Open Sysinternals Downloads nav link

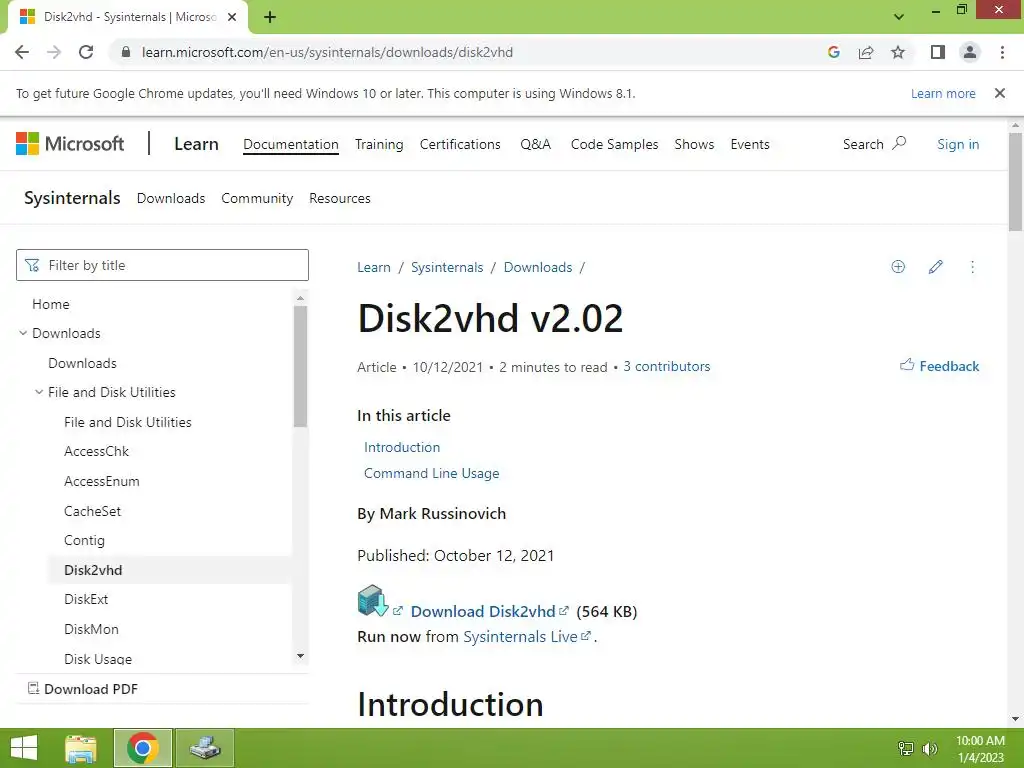point(170,198)
